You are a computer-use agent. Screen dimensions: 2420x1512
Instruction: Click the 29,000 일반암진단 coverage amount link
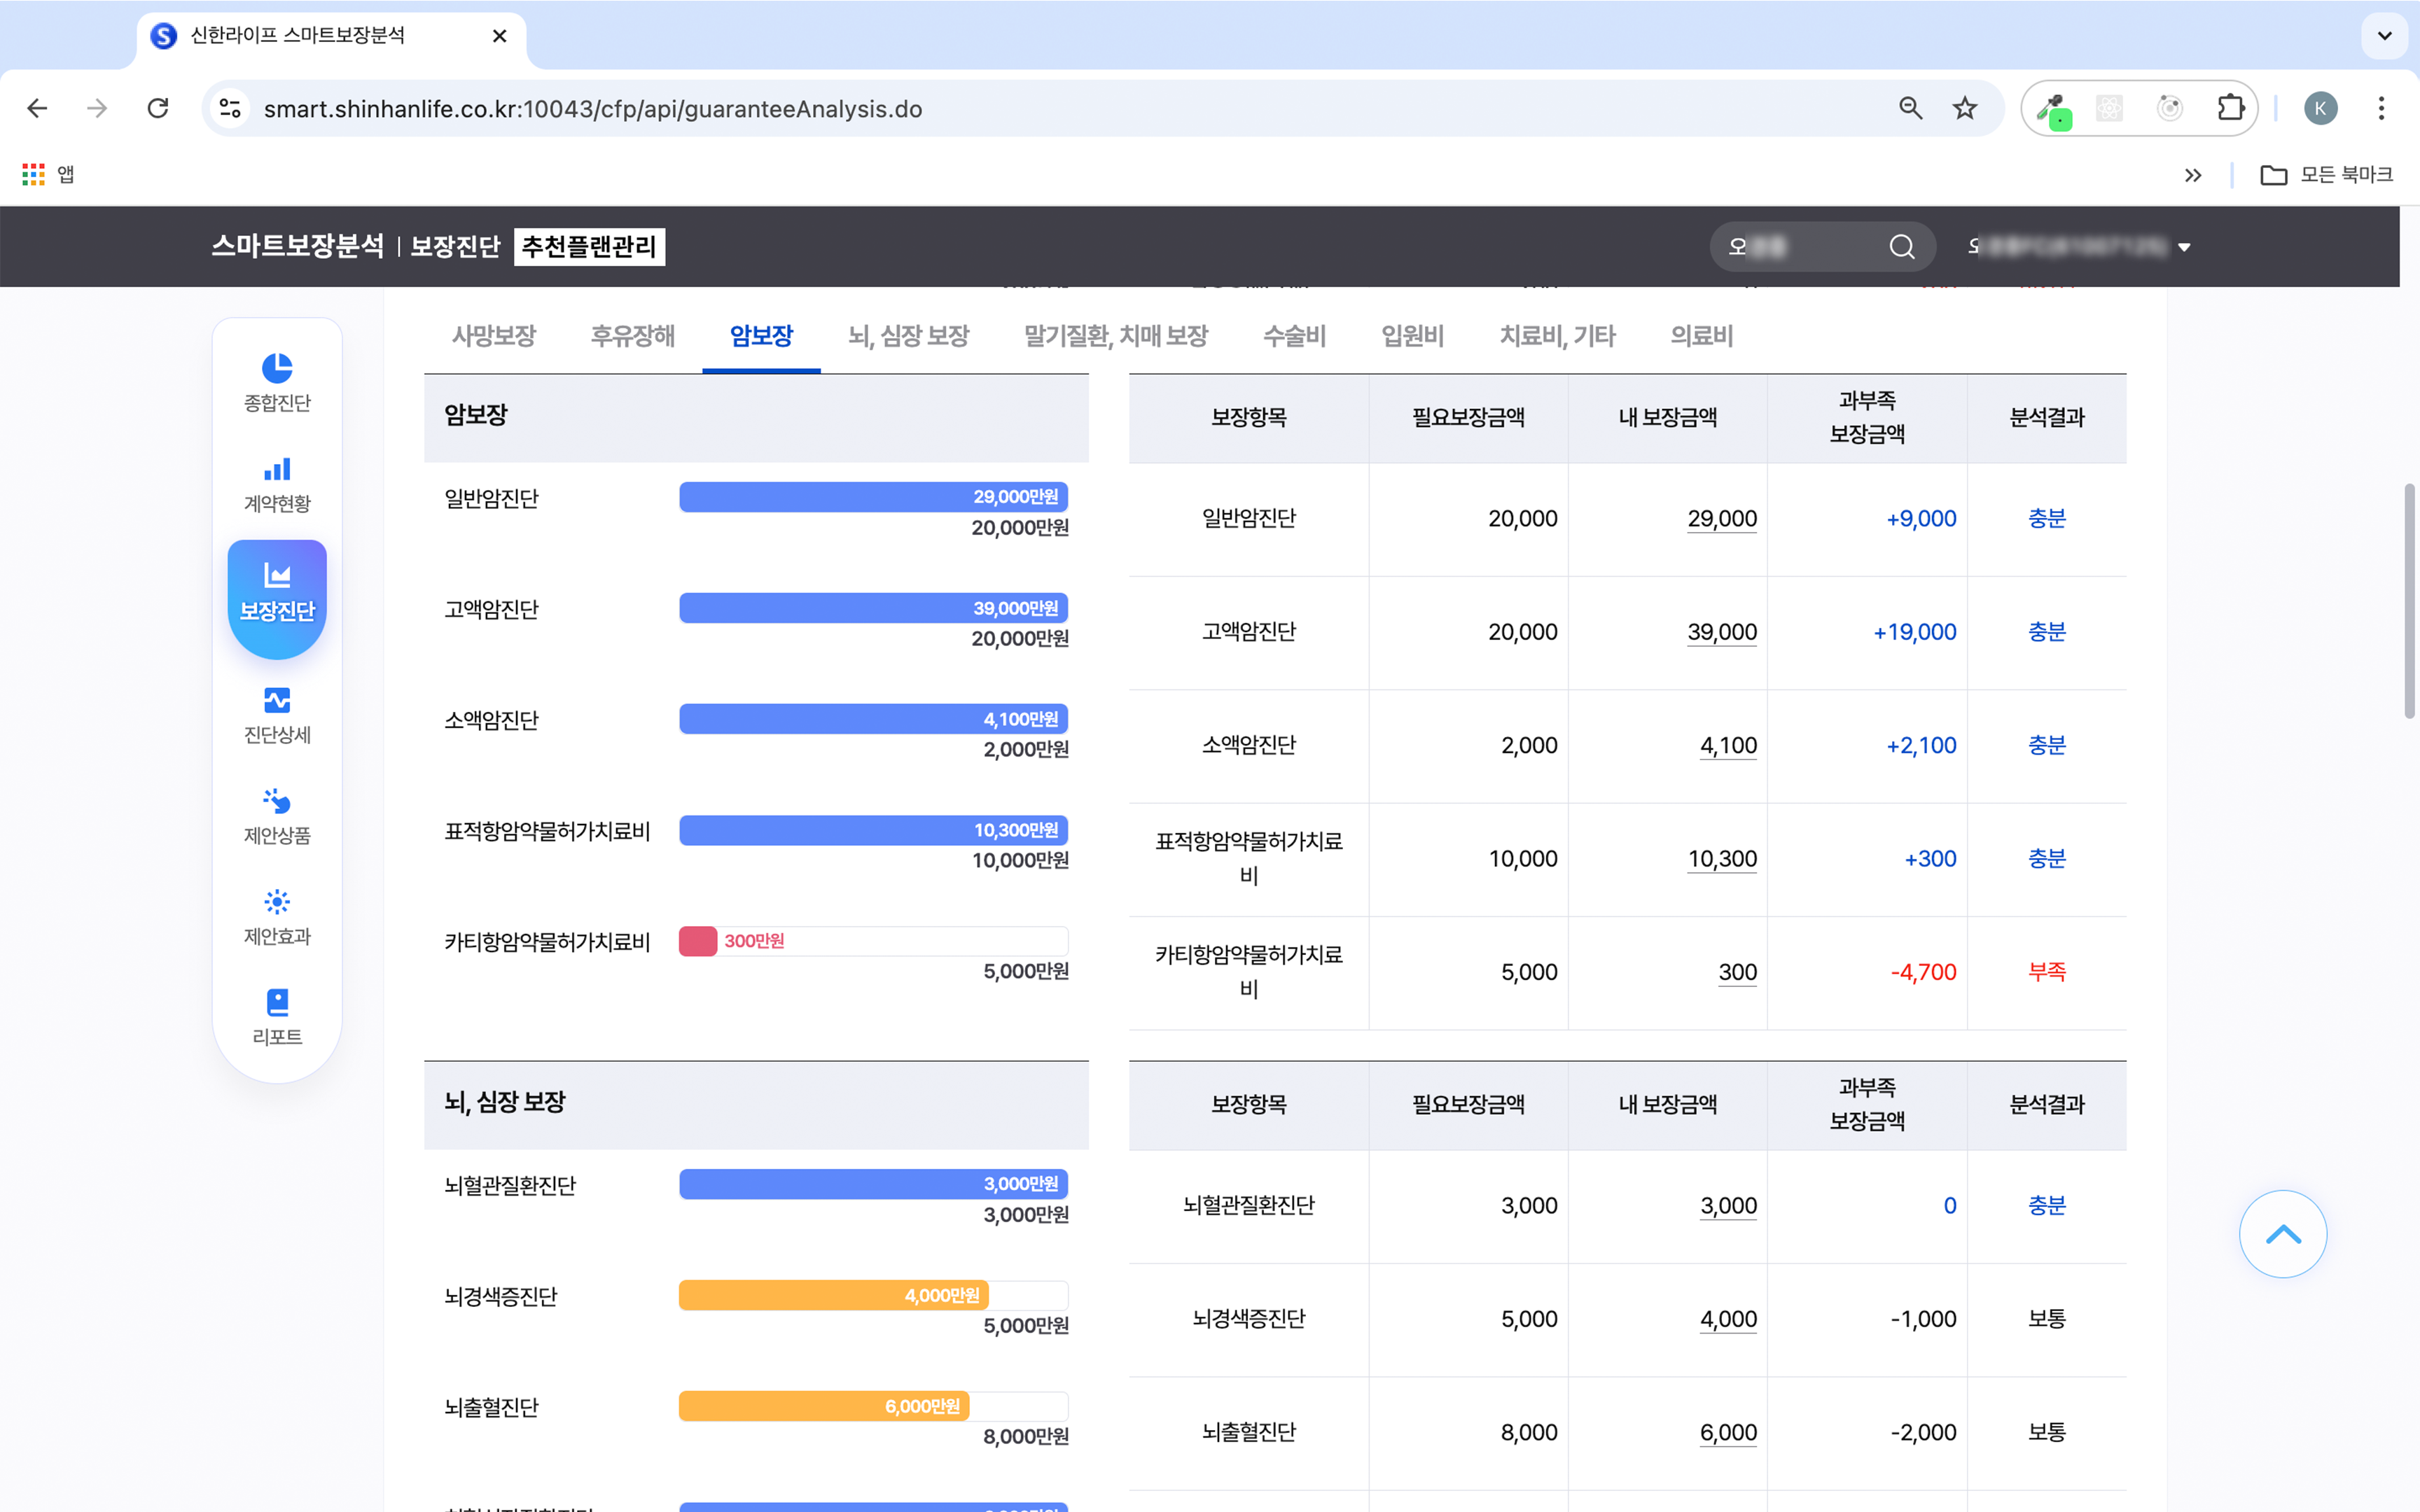(1721, 519)
